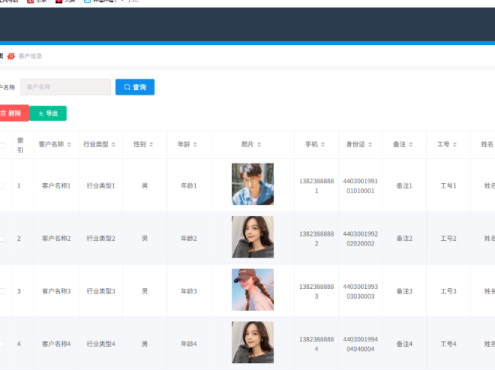495x370 pixels.
Task: Click the cell 年龄4
Action: [x=189, y=344]
